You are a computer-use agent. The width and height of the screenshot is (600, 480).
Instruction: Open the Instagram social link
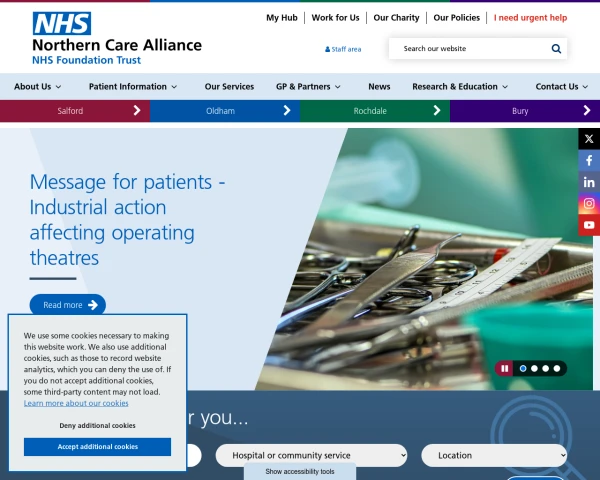click(589, 203)
